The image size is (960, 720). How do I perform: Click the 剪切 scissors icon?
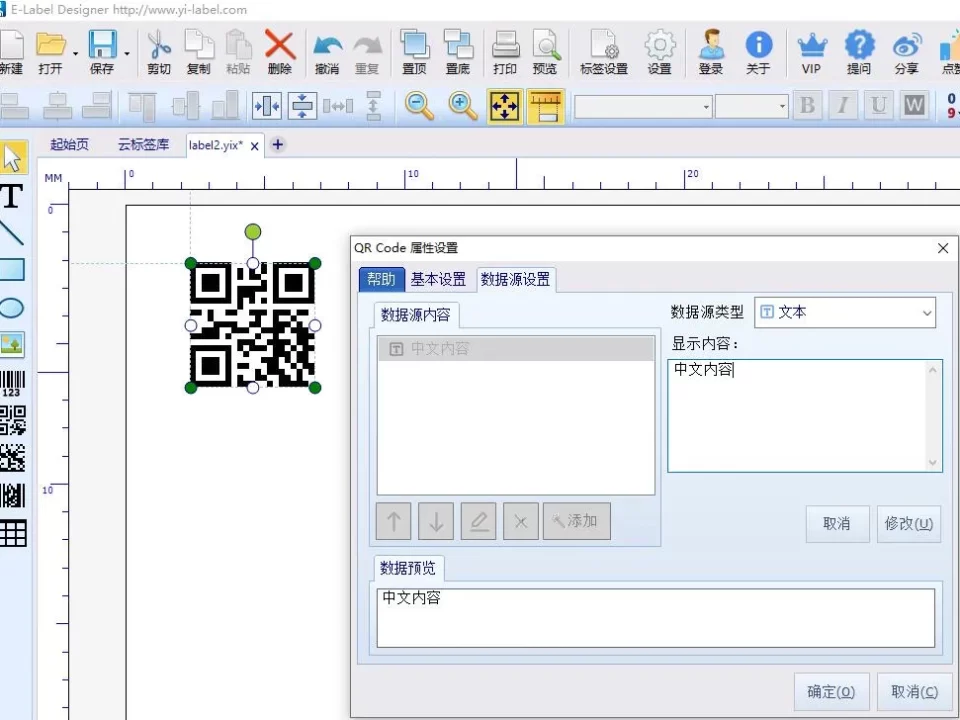[159, 51]
